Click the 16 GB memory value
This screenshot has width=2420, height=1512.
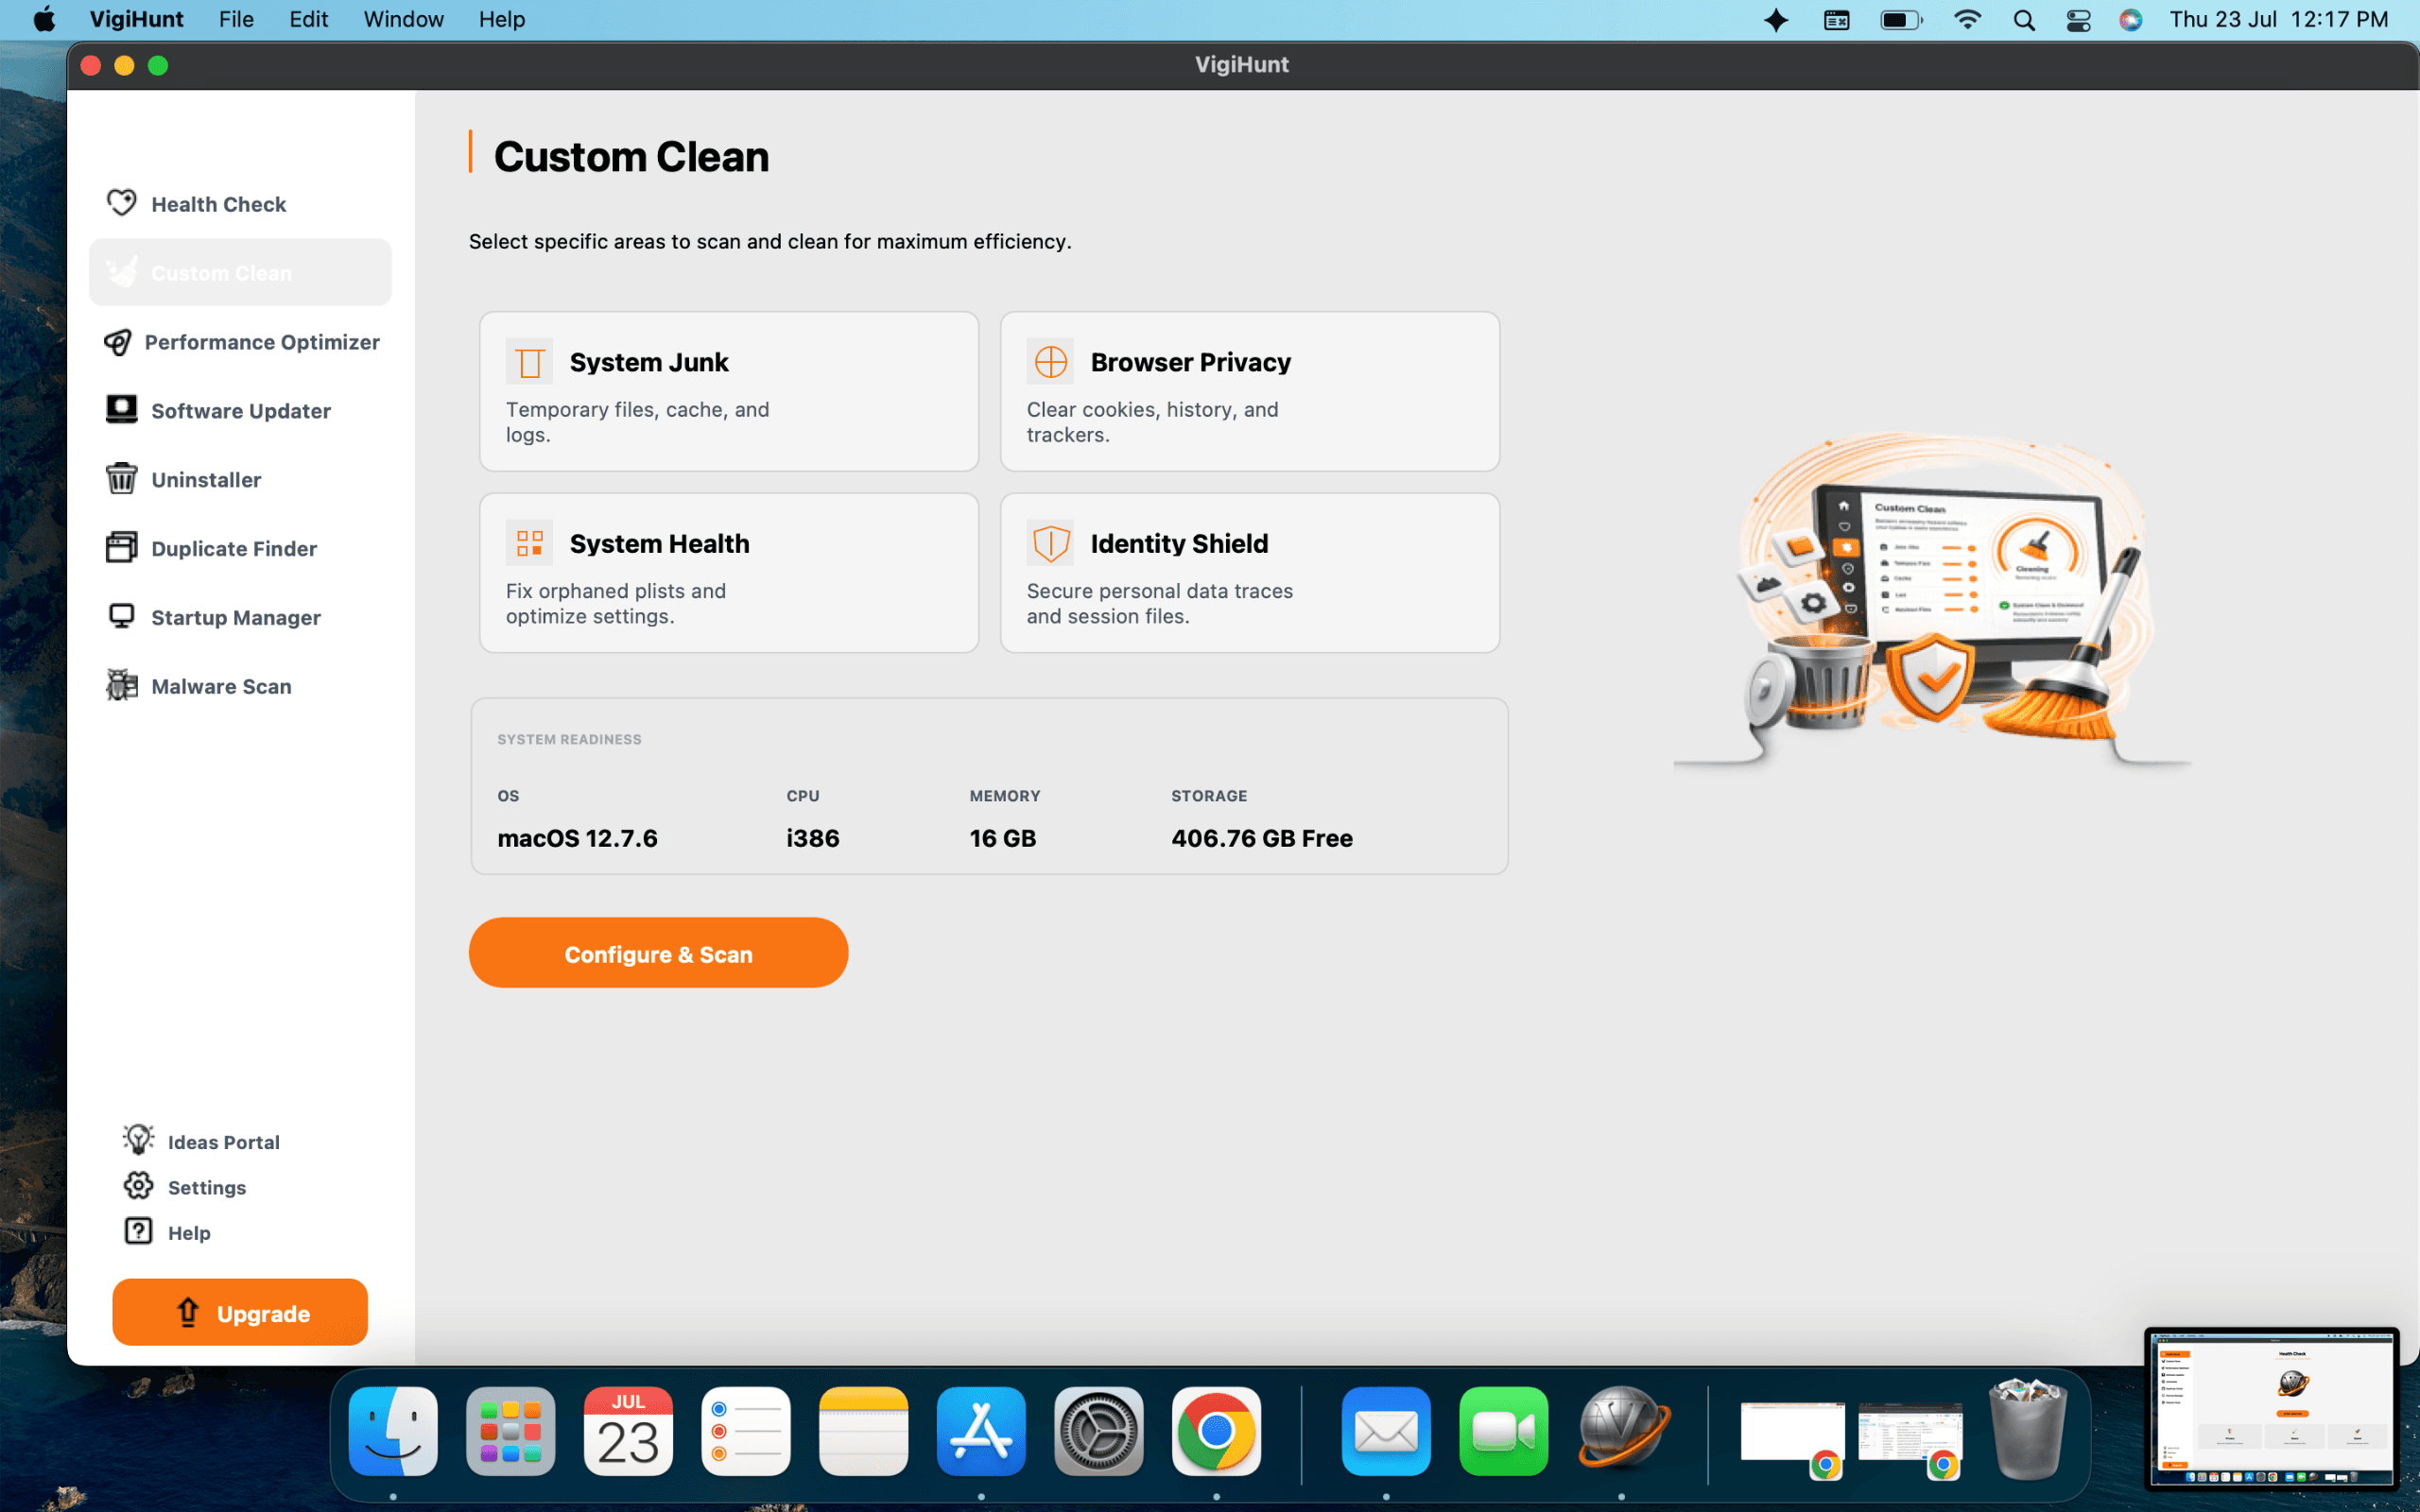coord(1002,838)
